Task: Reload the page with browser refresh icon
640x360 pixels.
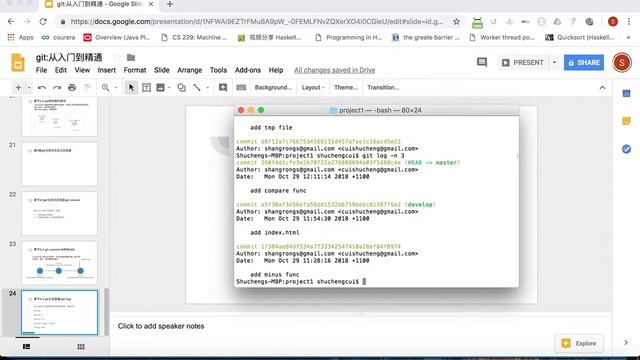Action: (x=43, y=22)
